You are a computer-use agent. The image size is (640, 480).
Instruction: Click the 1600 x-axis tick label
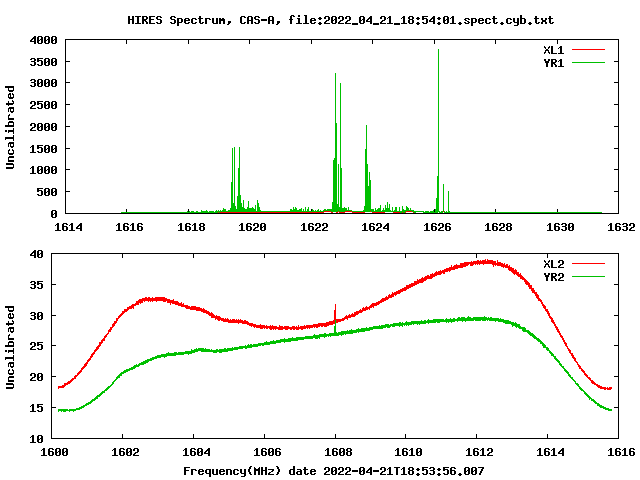pos(54,452)
